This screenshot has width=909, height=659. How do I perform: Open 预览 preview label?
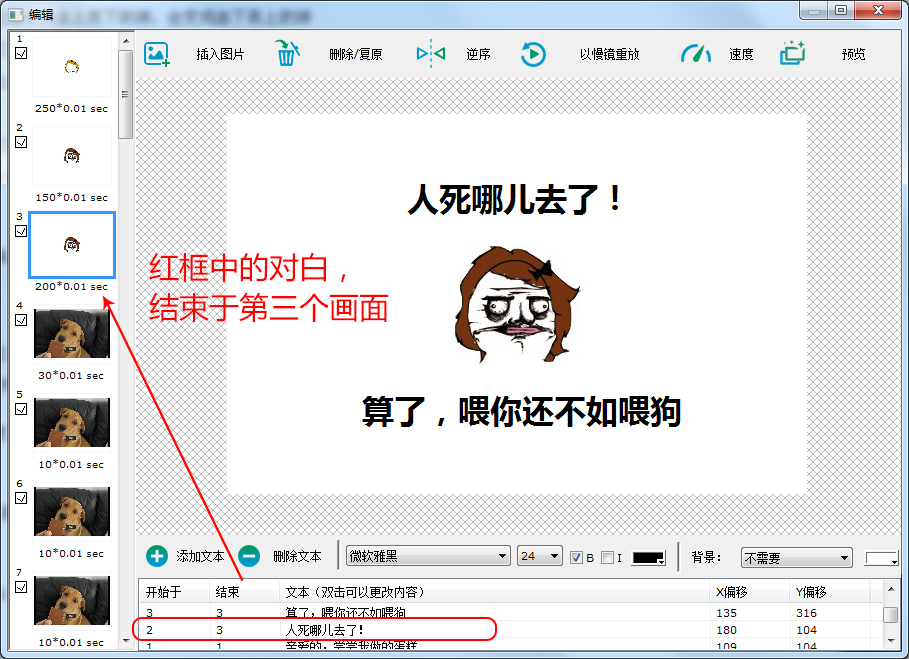click(853, 54)
